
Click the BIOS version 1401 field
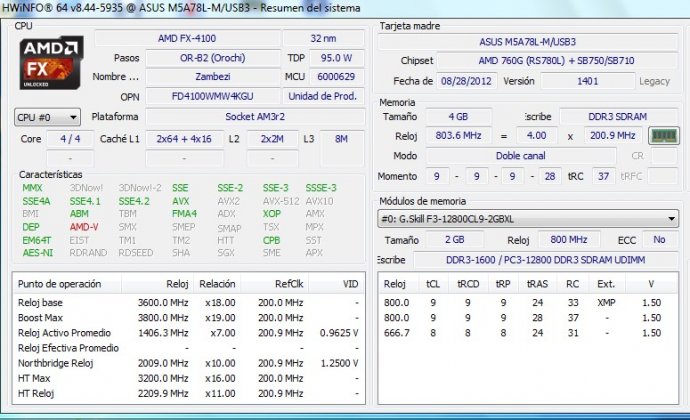(x=587, y=81)
